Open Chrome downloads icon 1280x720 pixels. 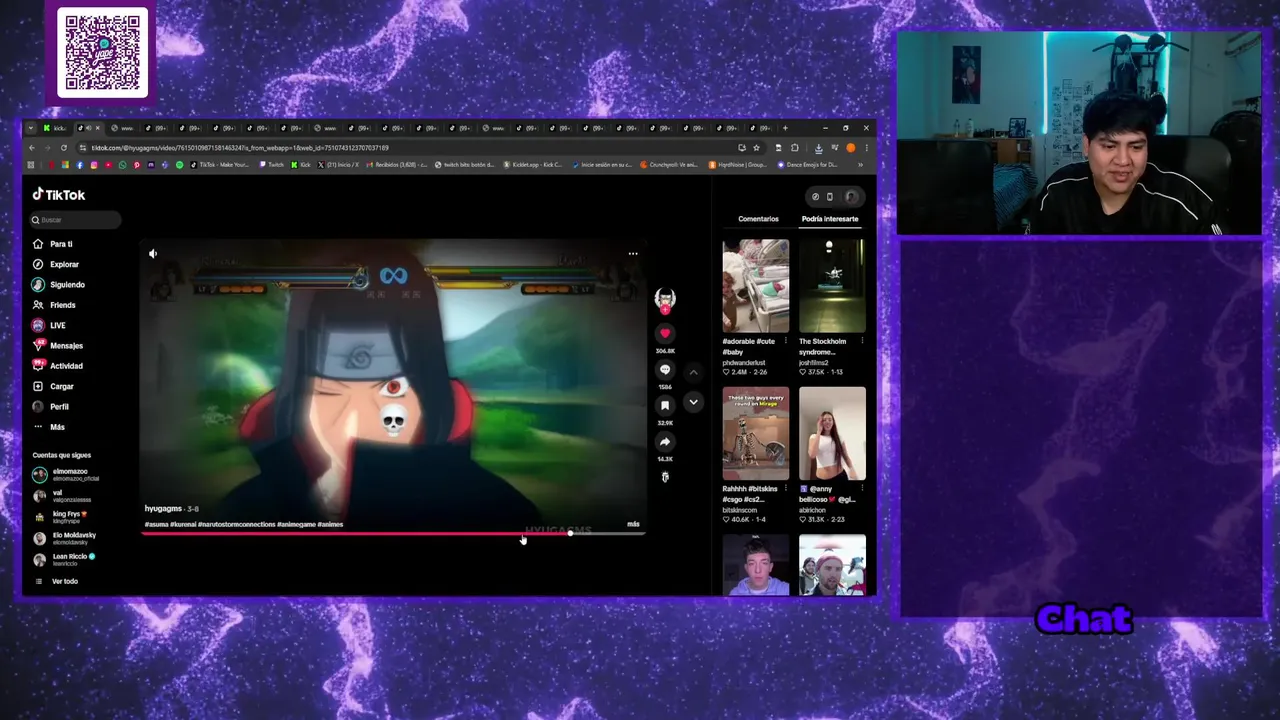[819, 148]
